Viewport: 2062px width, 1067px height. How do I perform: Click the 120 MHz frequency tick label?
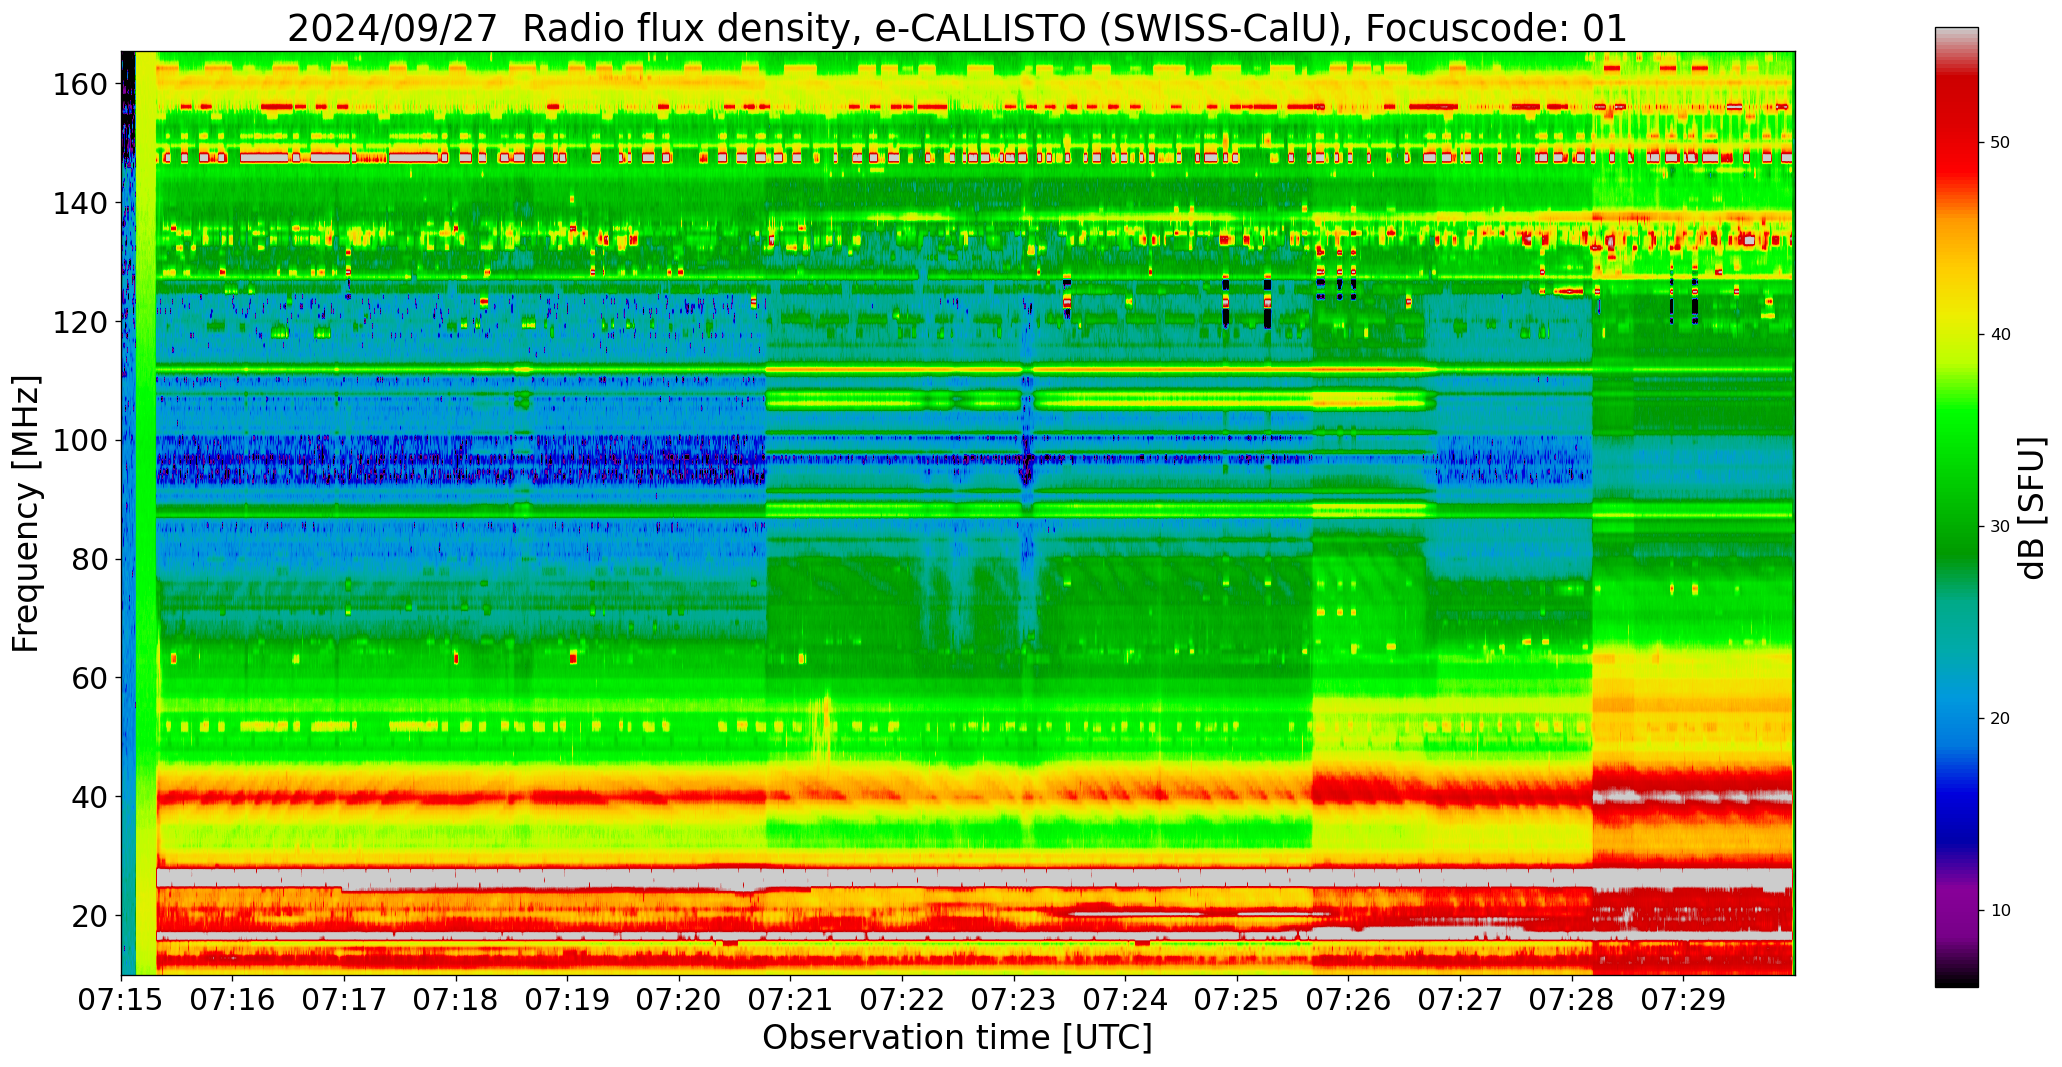coord(80,322)
